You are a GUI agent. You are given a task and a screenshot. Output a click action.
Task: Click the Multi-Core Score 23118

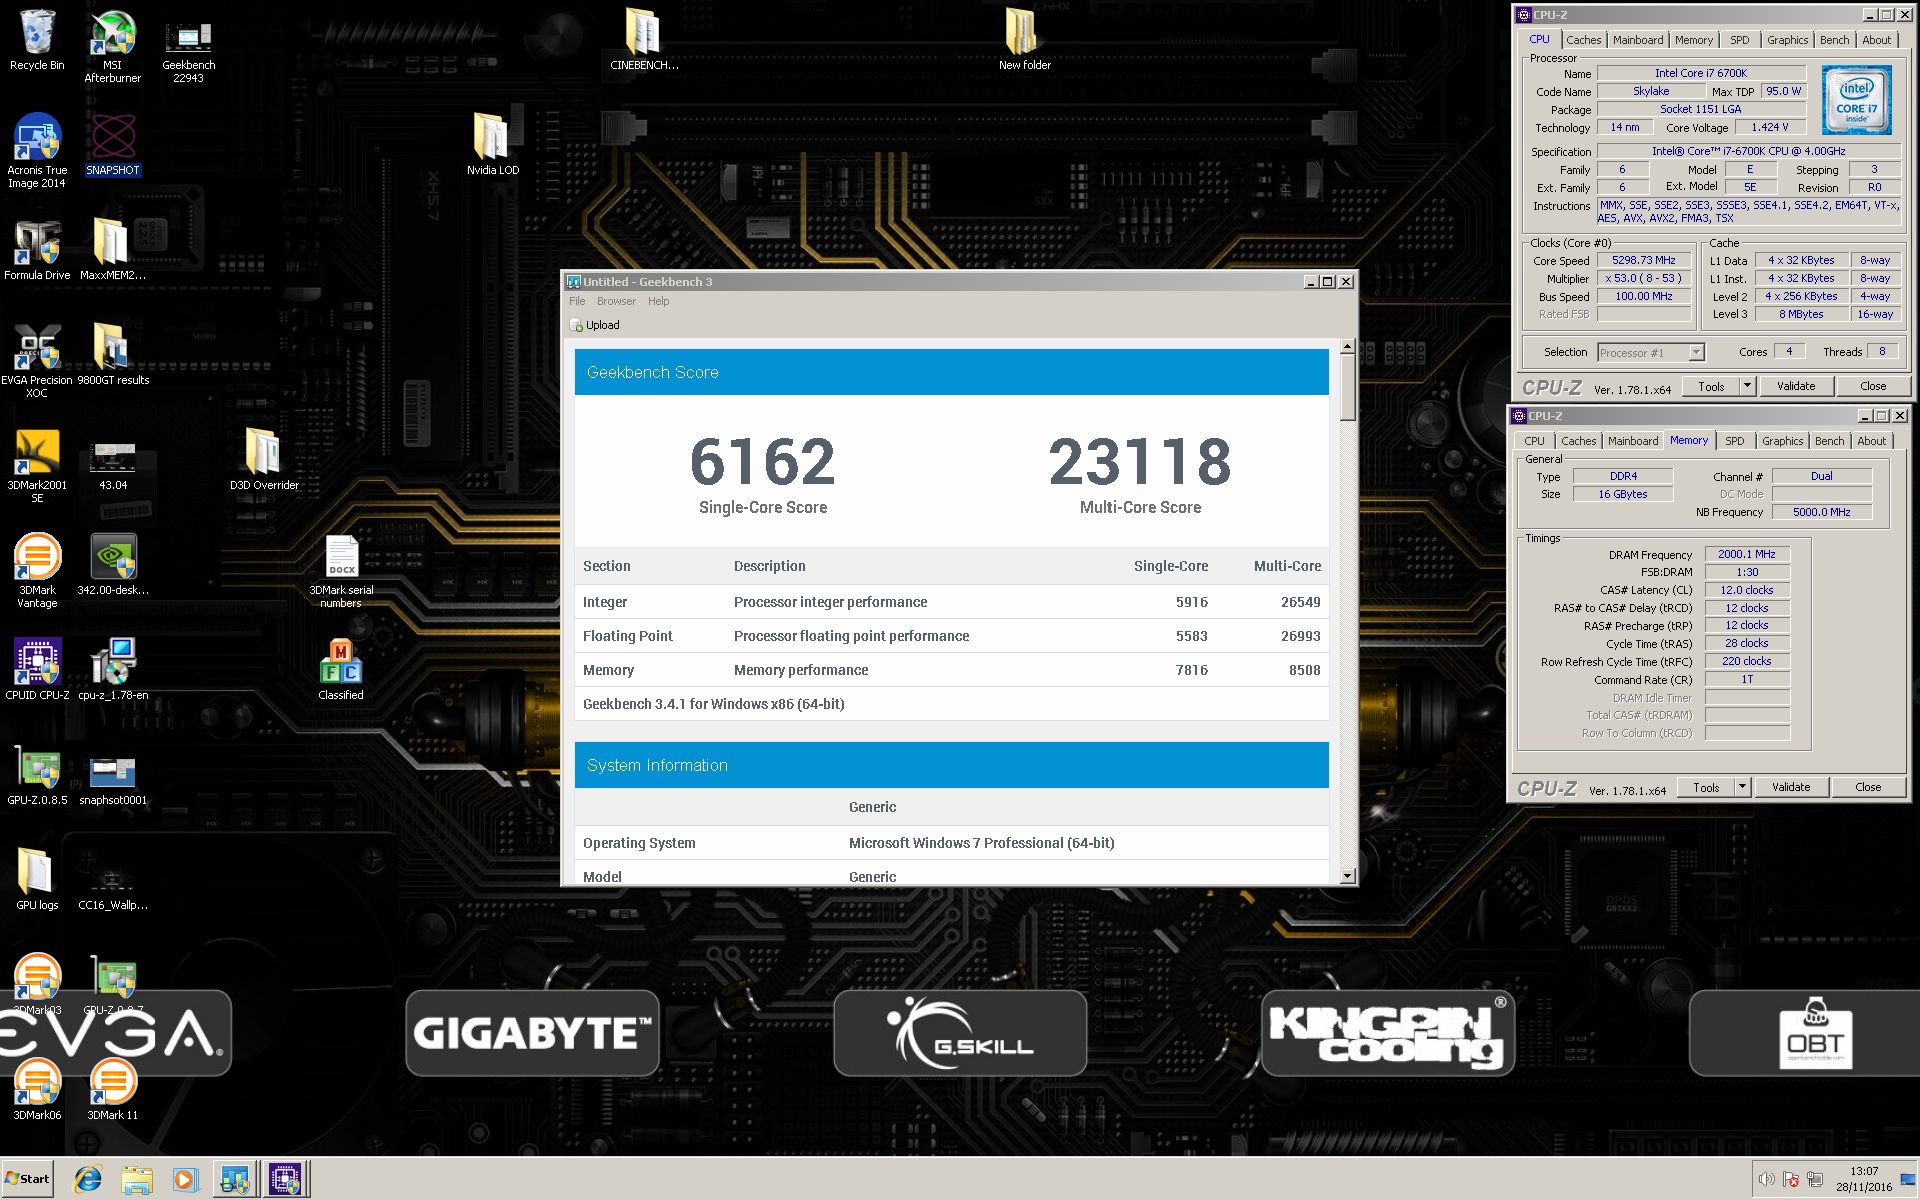[x=1140, y=461]
